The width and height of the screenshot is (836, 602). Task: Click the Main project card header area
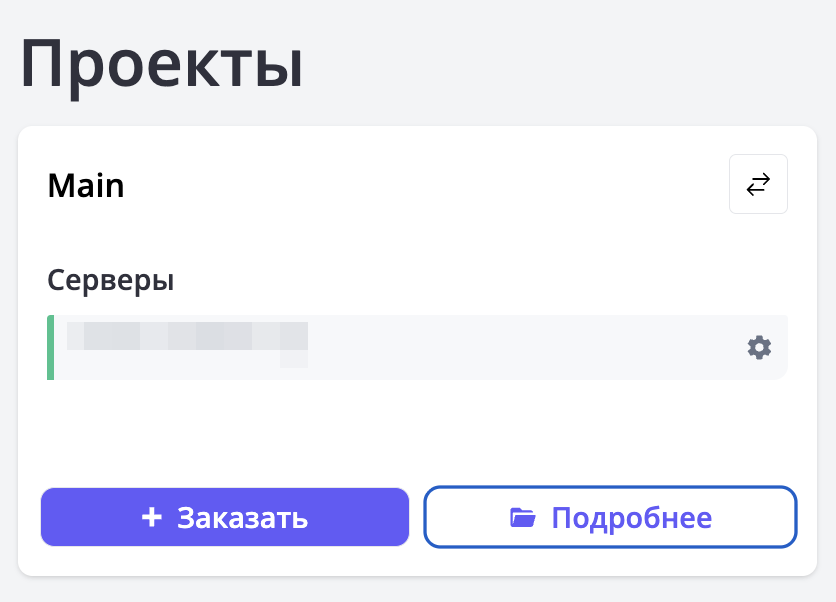click(400, 186)
